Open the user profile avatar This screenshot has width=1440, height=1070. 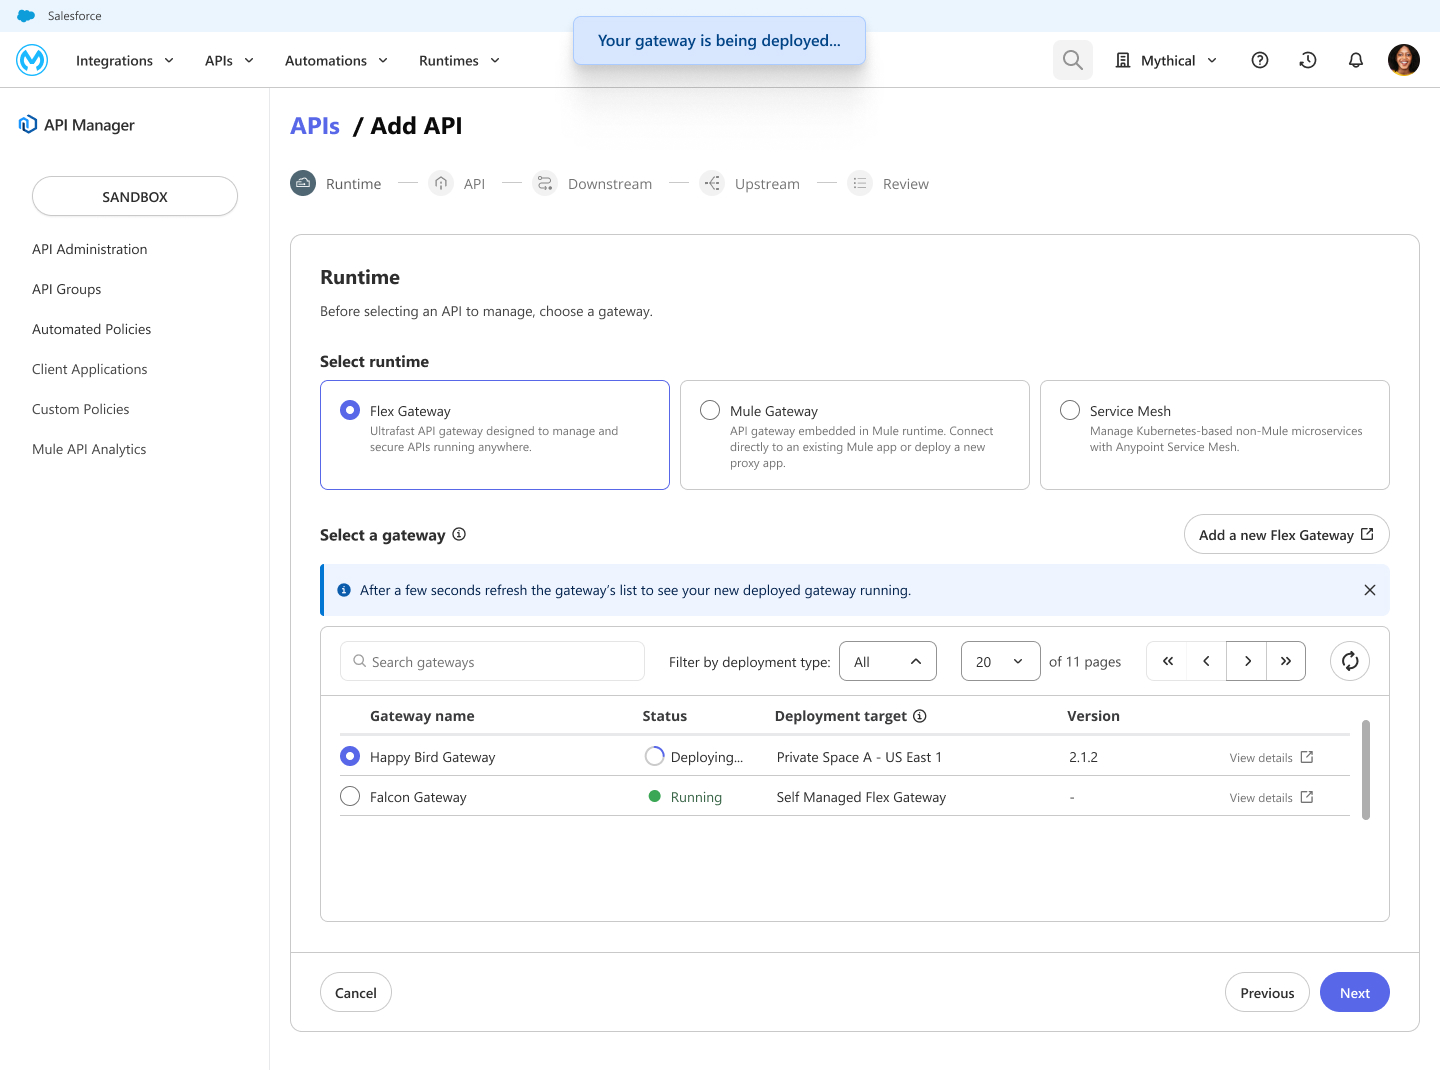coord(1404,60)
